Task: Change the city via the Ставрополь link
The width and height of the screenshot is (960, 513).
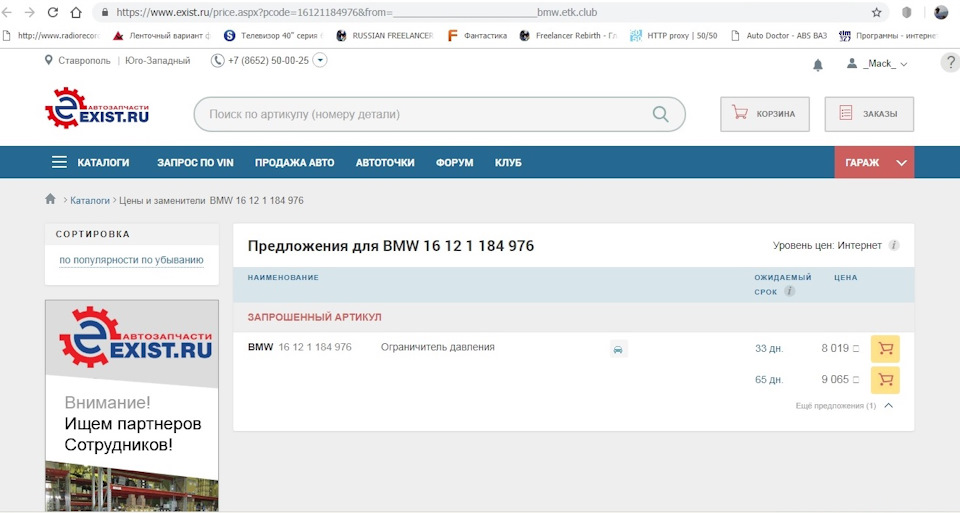Action: tap(84, 61)
